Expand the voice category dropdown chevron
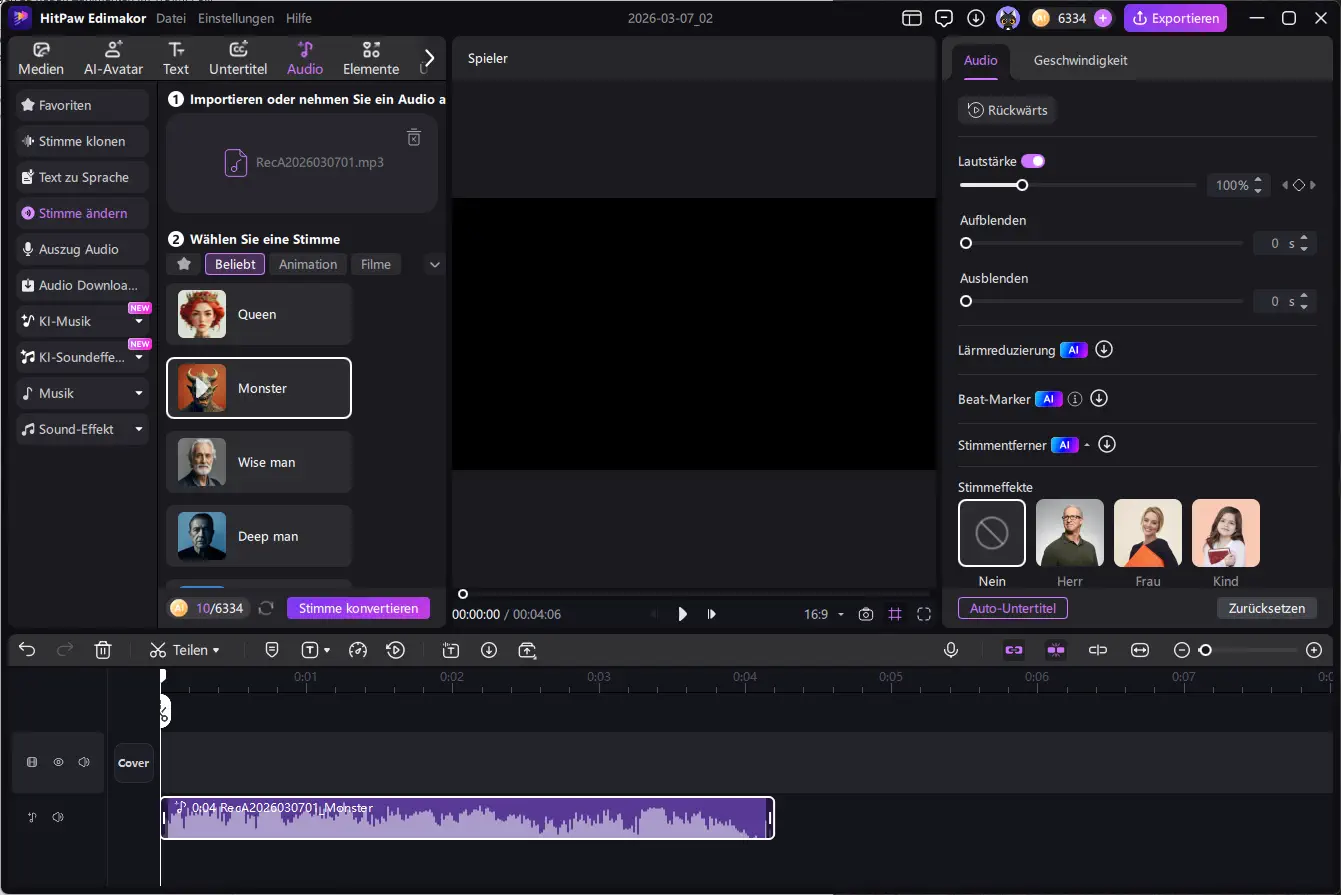This screenshot has height=895, width=1341. (434, 265)
